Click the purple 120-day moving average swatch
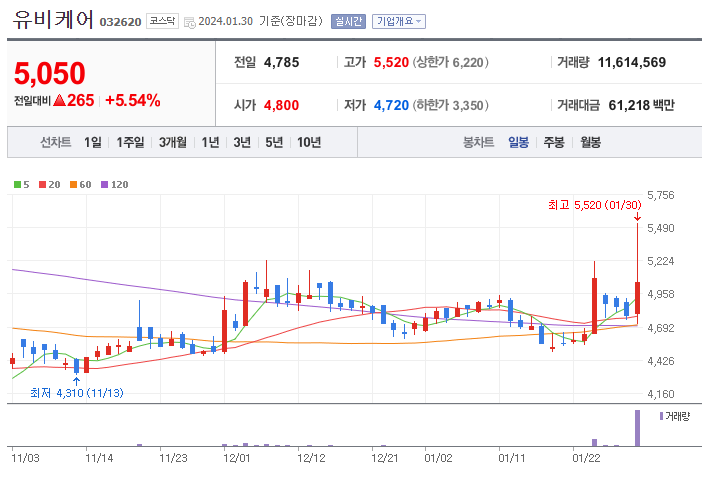Screen dimensions: 702x477 coord(104,185)
